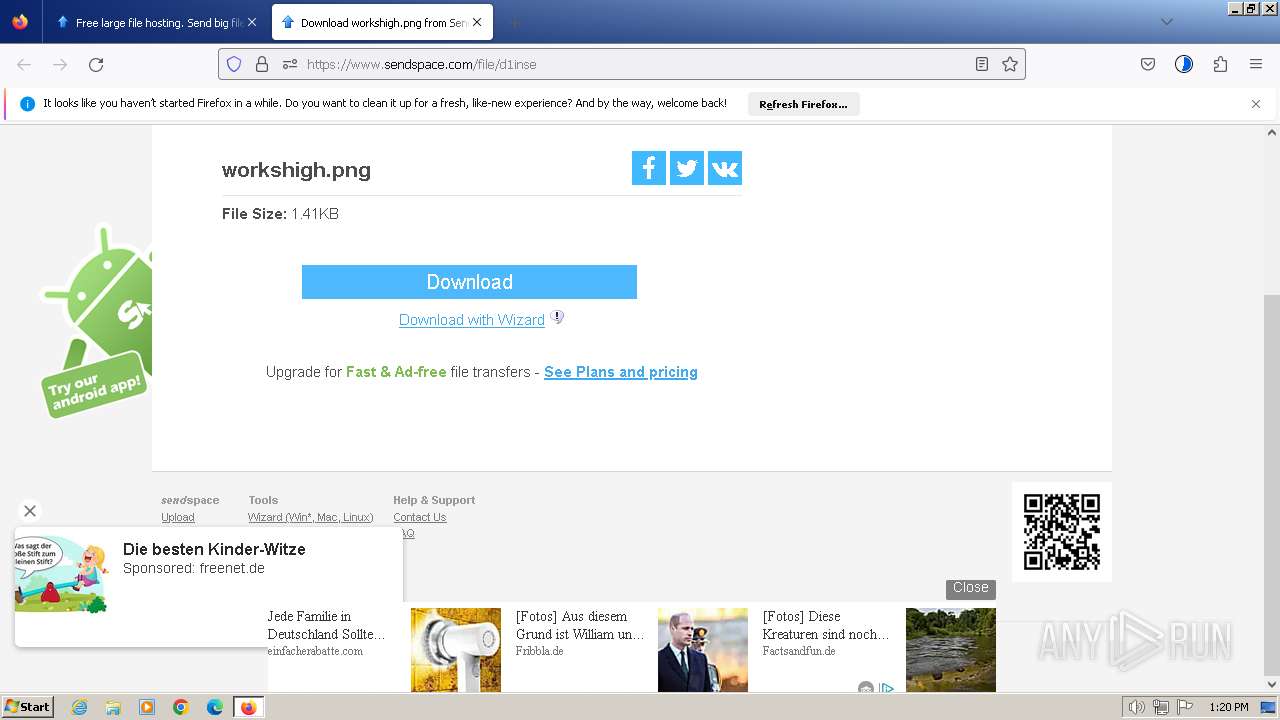Viewport: 1280px width, 720px height.
Task: Click the river photo ad thumbnail
Action: click(951, 650)
